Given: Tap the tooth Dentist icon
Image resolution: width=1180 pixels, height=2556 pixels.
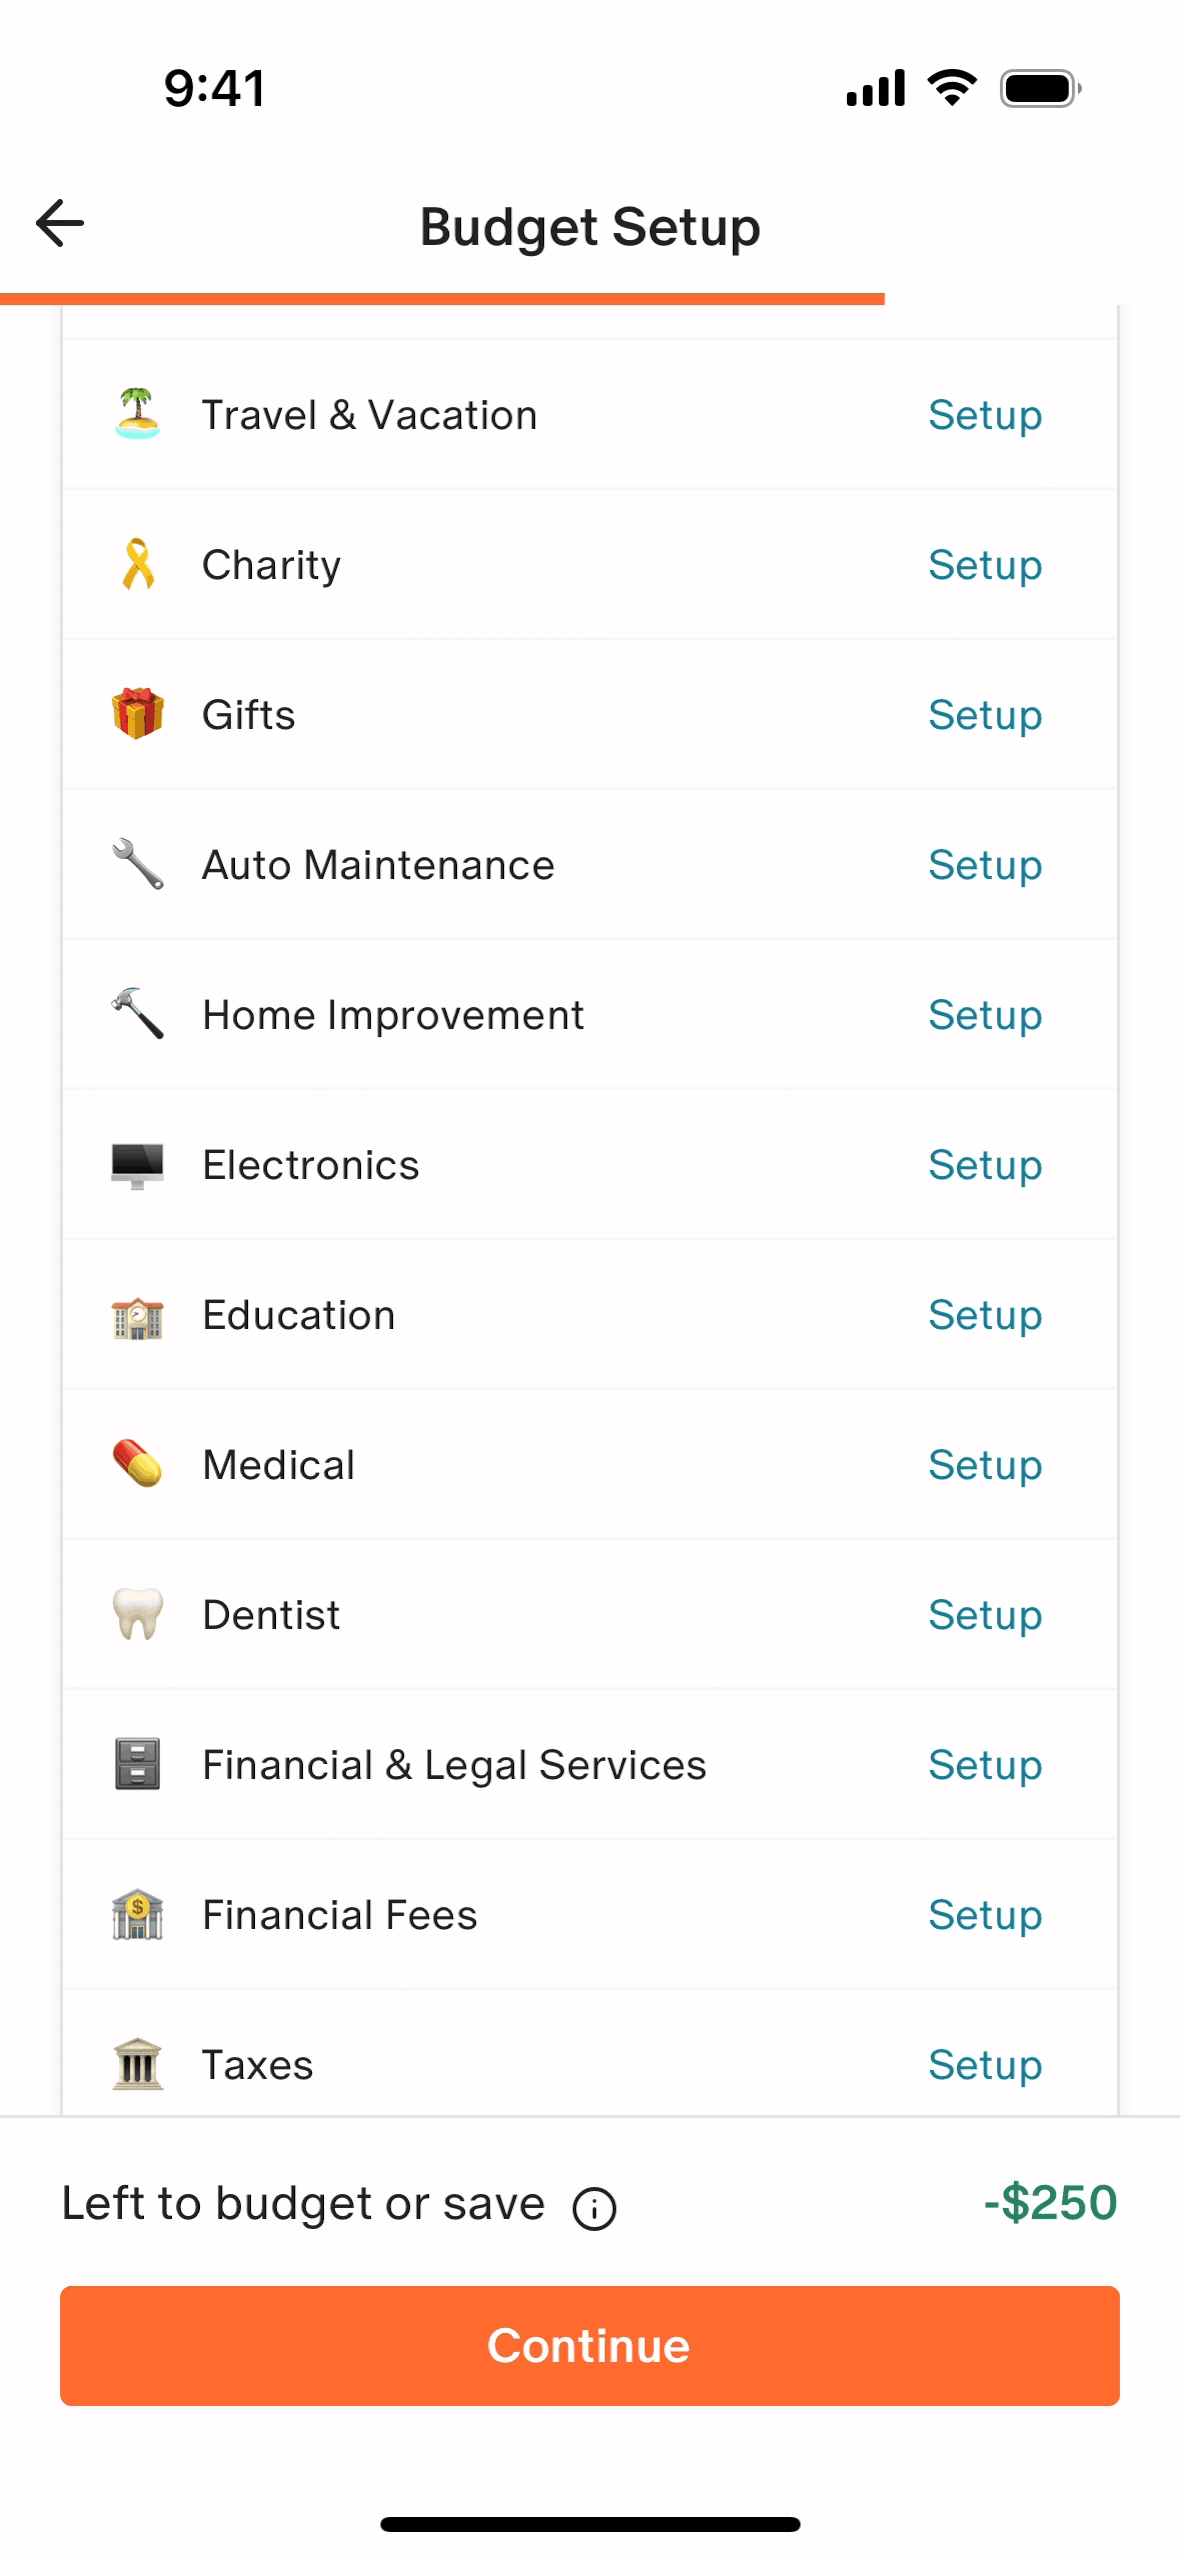Looking at the screenshot, I should 138,1615.
